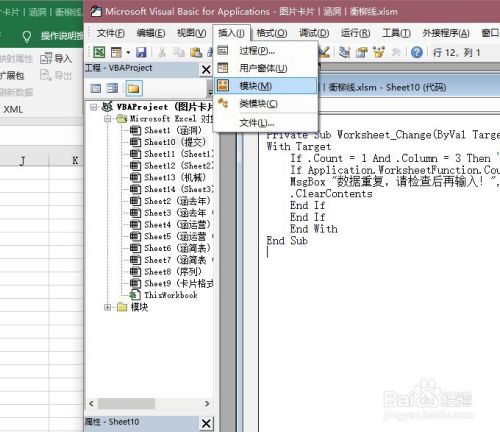Open the 工具(T) menu
Viewport: 500px width, 432px height.
[x=396, y=33]
